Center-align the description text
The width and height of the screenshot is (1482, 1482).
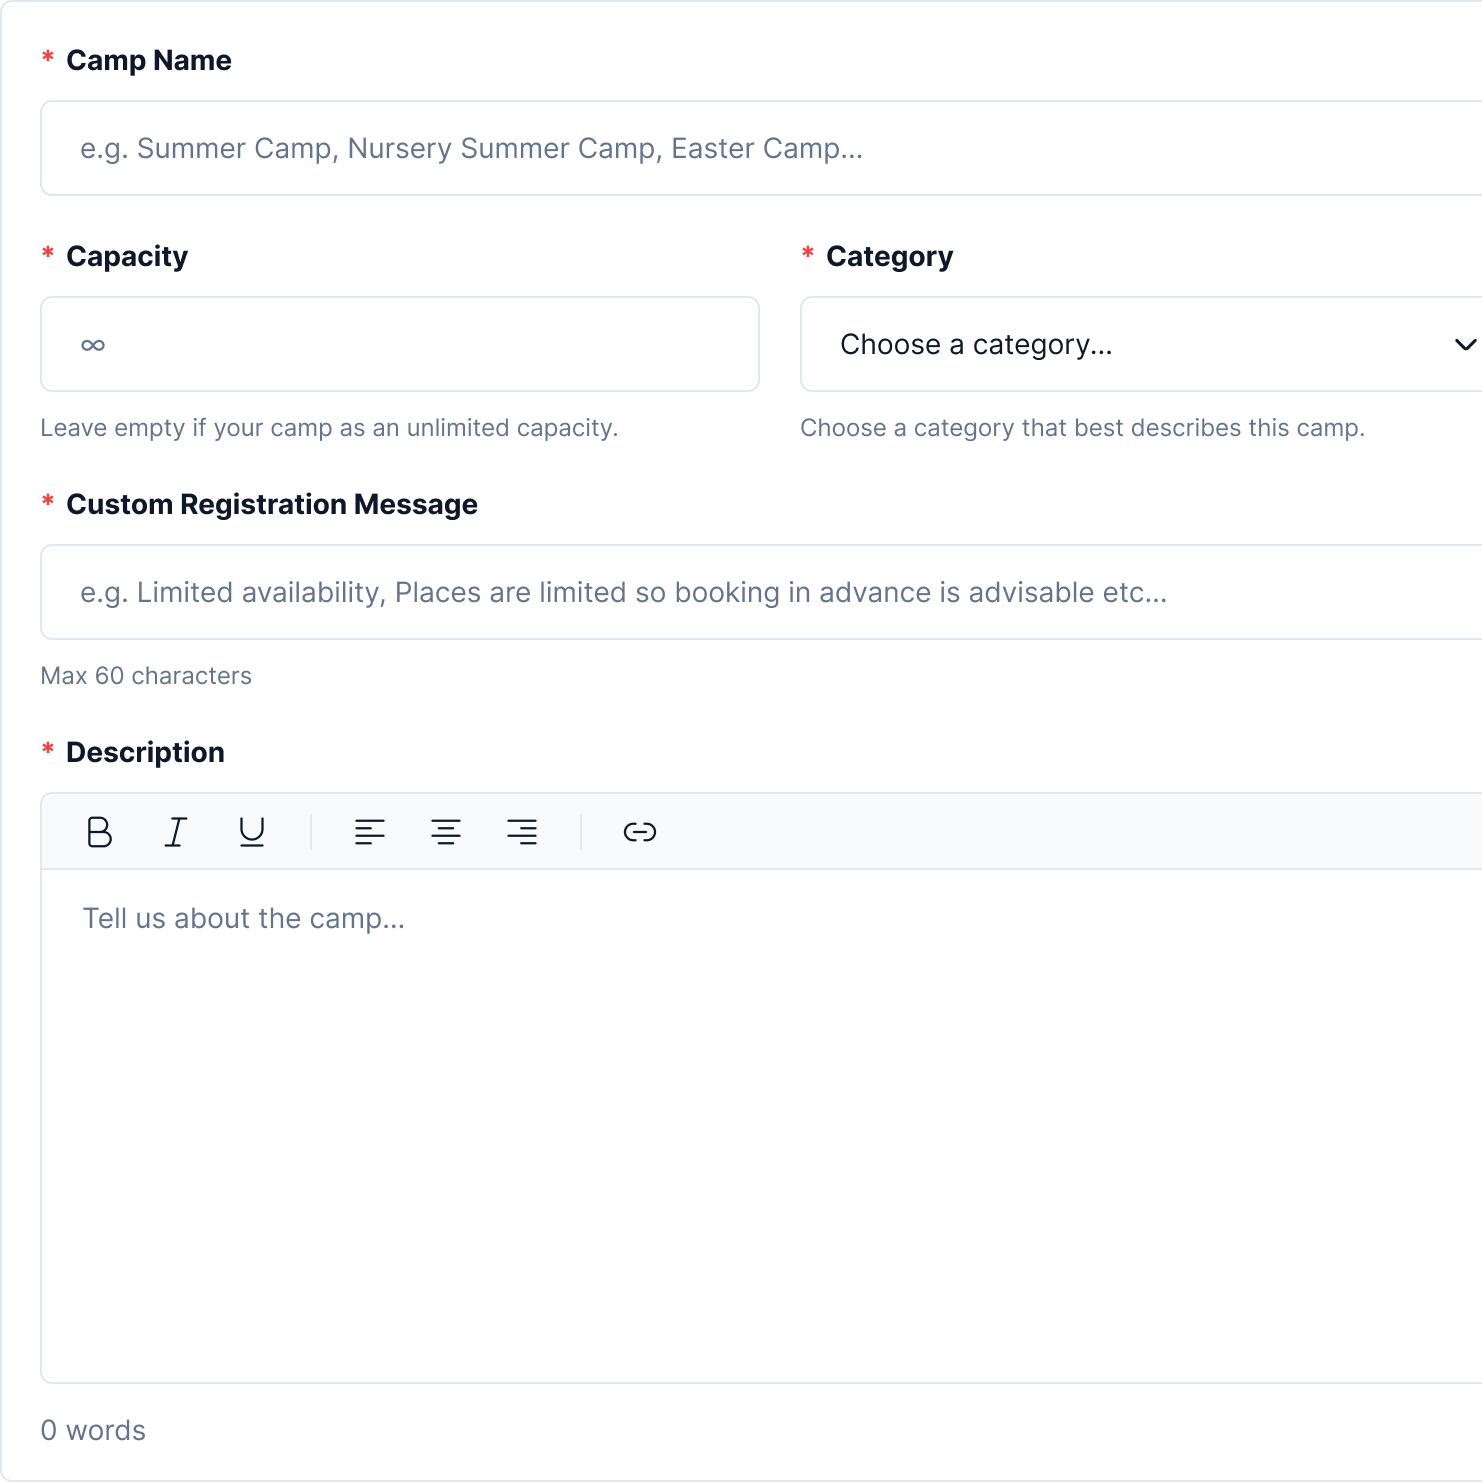coord(446,832)
